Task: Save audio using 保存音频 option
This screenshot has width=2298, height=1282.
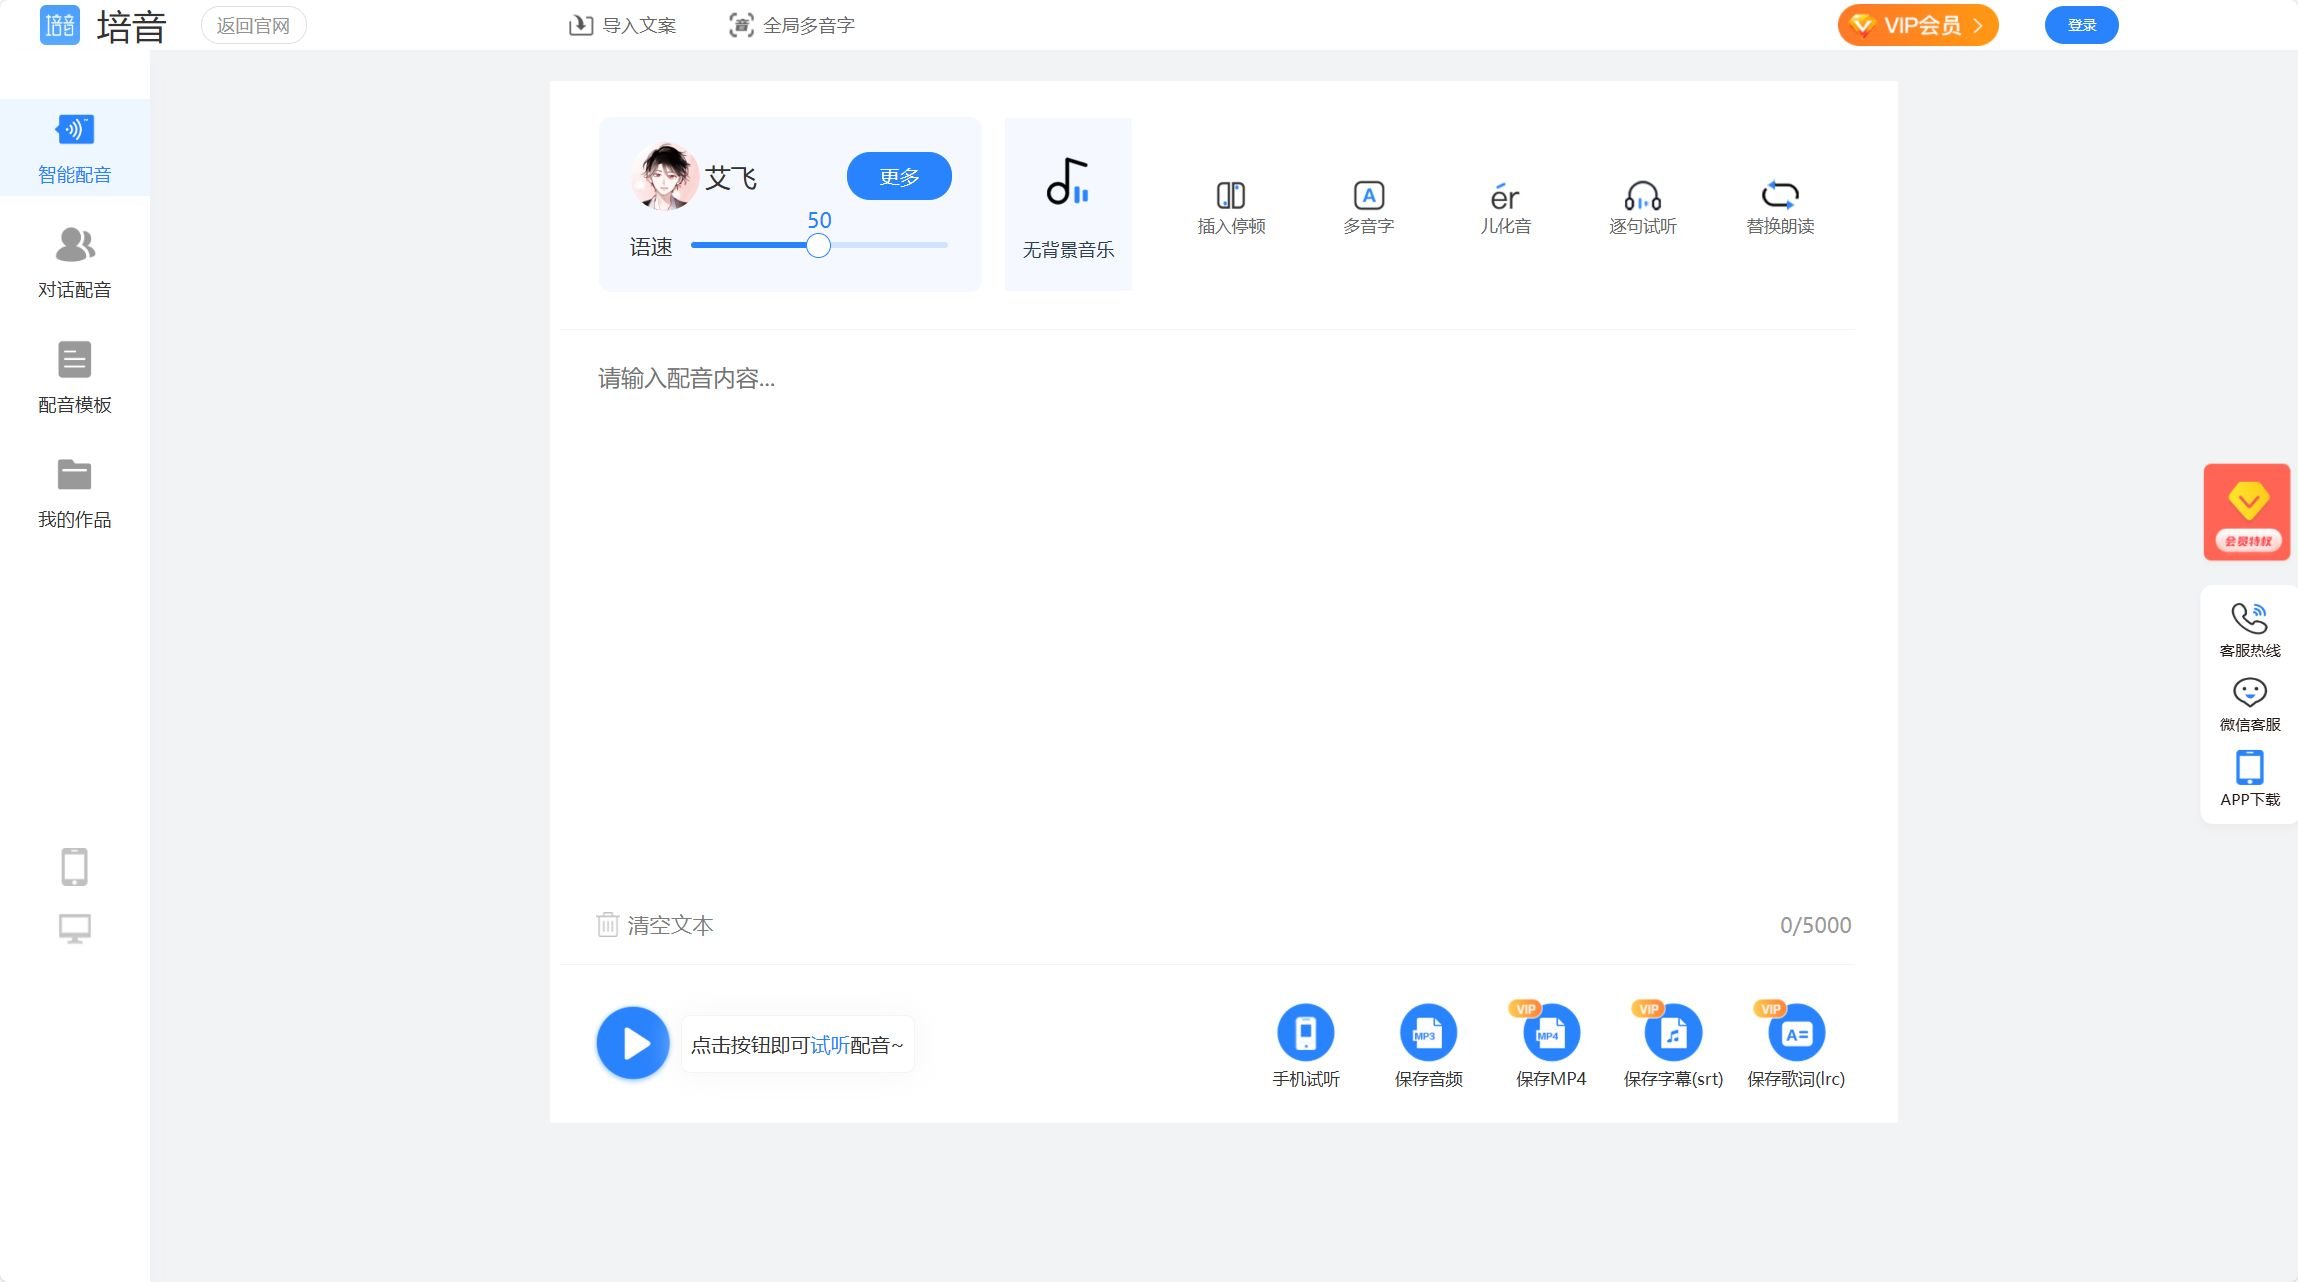Action: (x=1427, y=1043)
